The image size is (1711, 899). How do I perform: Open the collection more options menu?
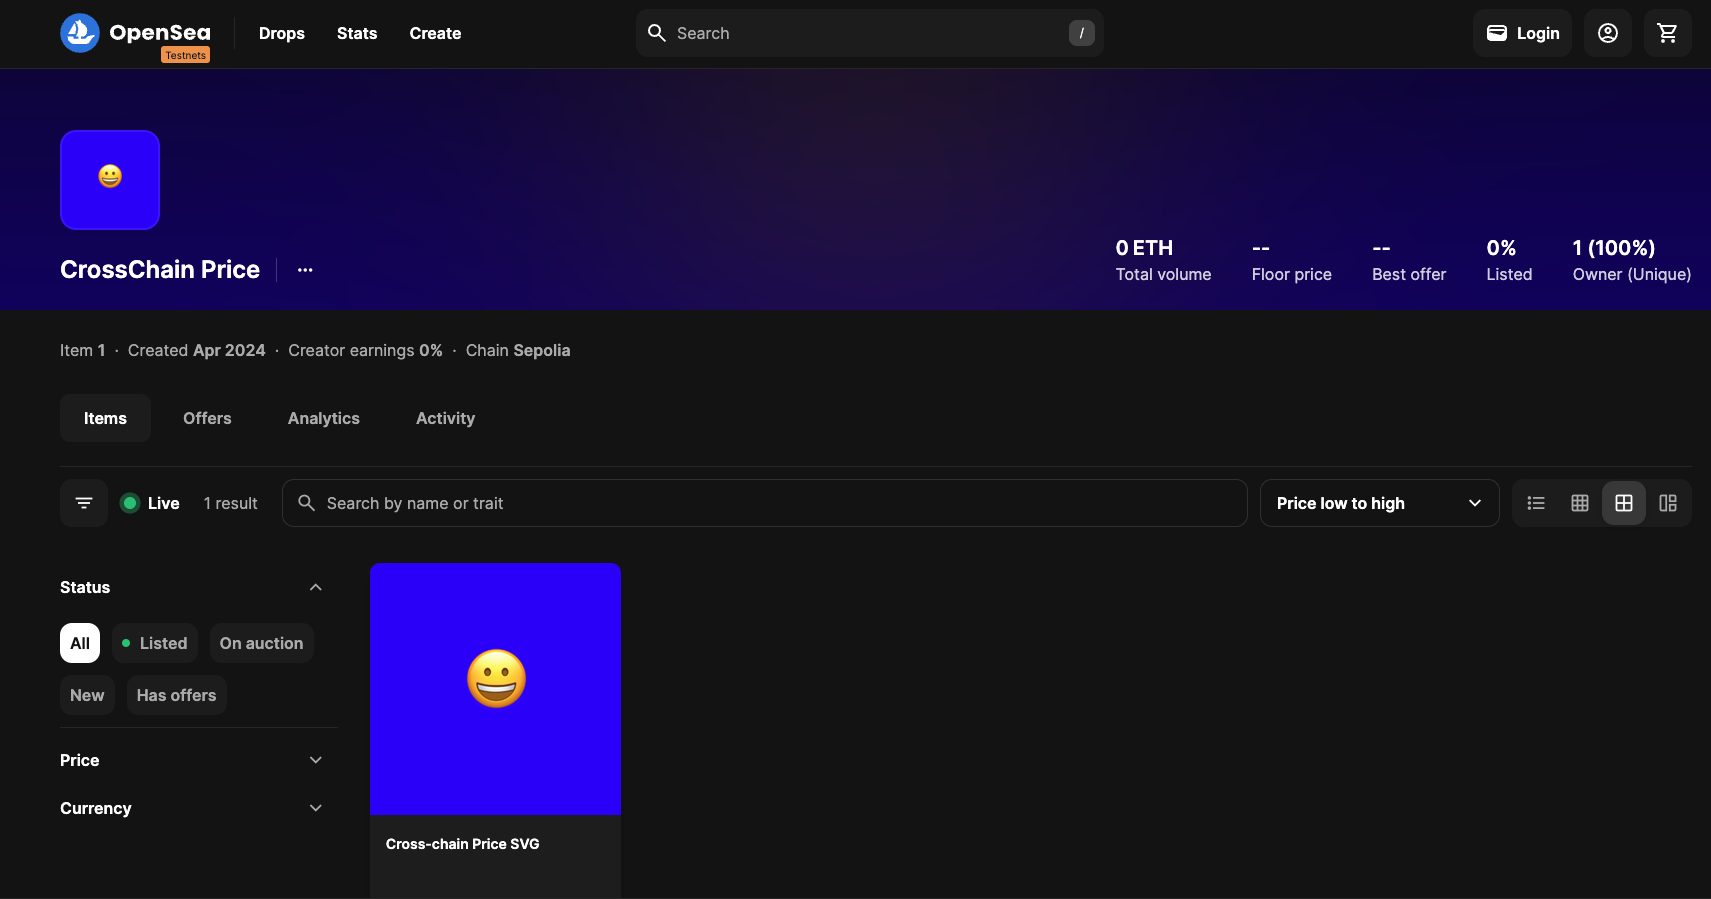305,270
